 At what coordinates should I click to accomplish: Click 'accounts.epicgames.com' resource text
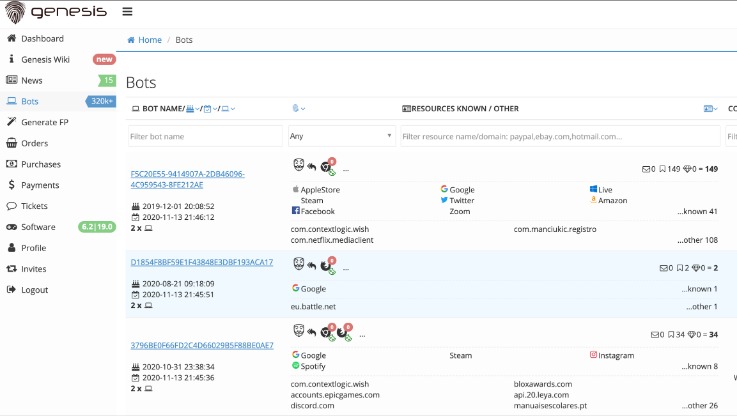tap(335, 395)
